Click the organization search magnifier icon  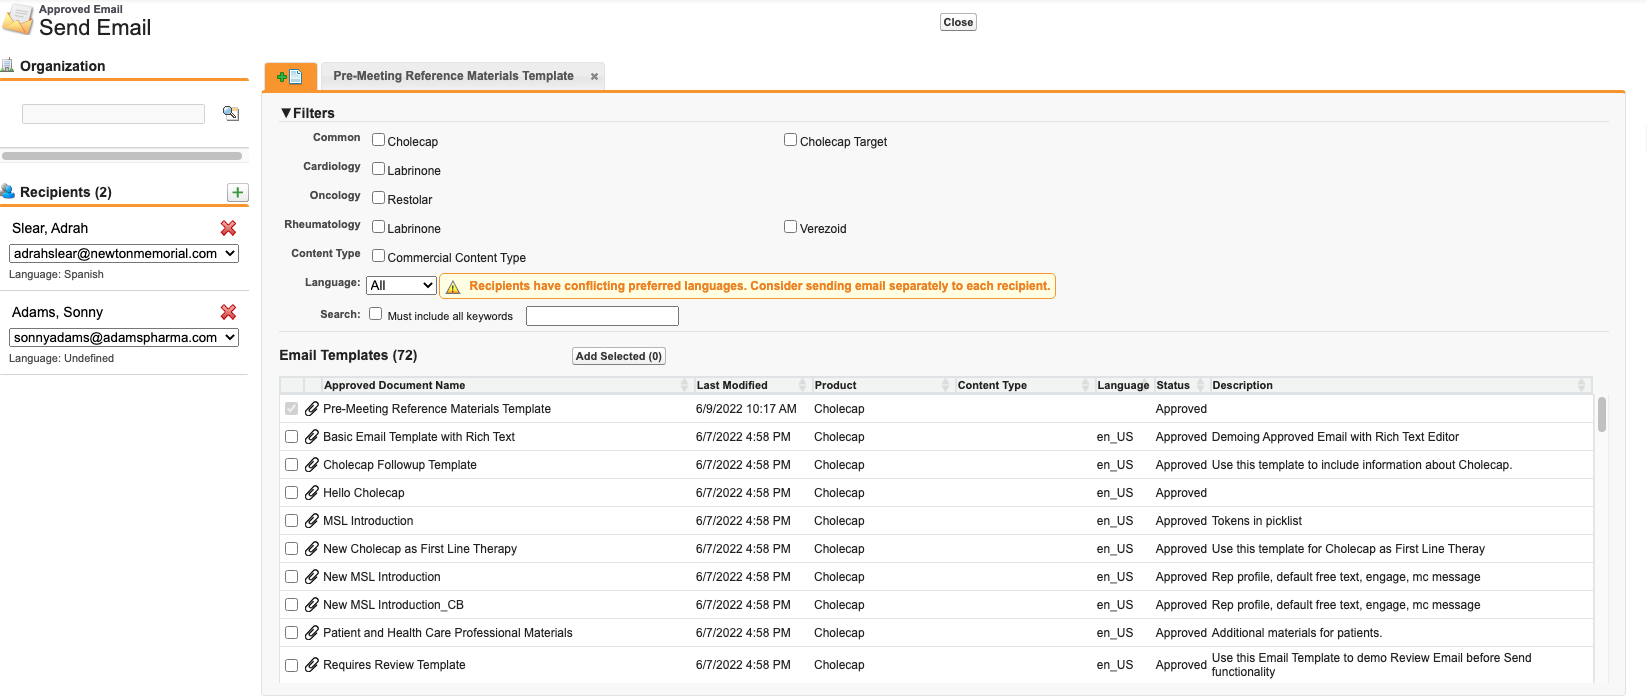231,113
